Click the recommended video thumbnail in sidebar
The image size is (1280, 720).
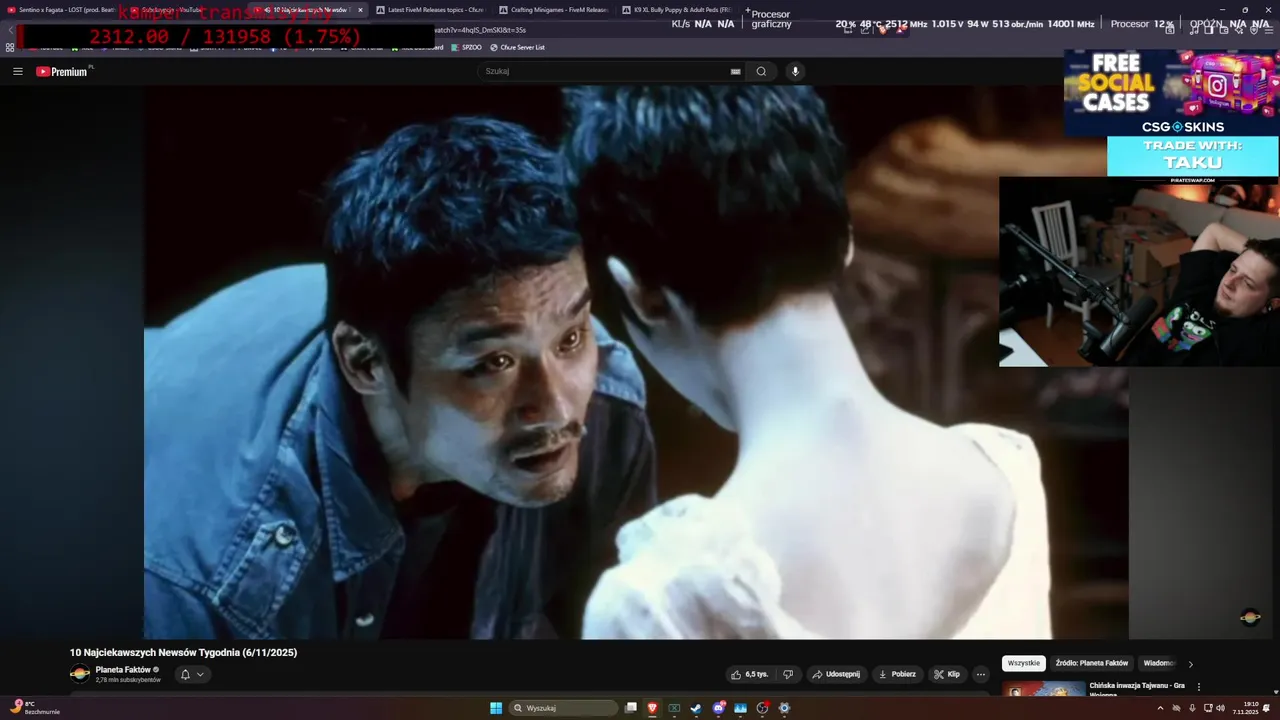click(x=1044, y=689)
